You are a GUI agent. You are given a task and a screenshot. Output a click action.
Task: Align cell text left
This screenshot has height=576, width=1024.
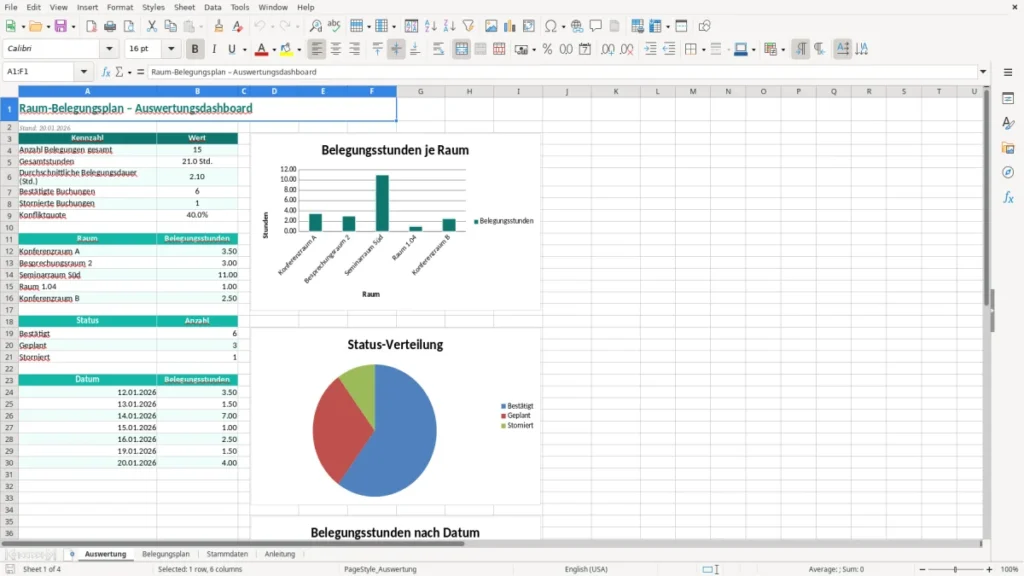pos(317,49)
